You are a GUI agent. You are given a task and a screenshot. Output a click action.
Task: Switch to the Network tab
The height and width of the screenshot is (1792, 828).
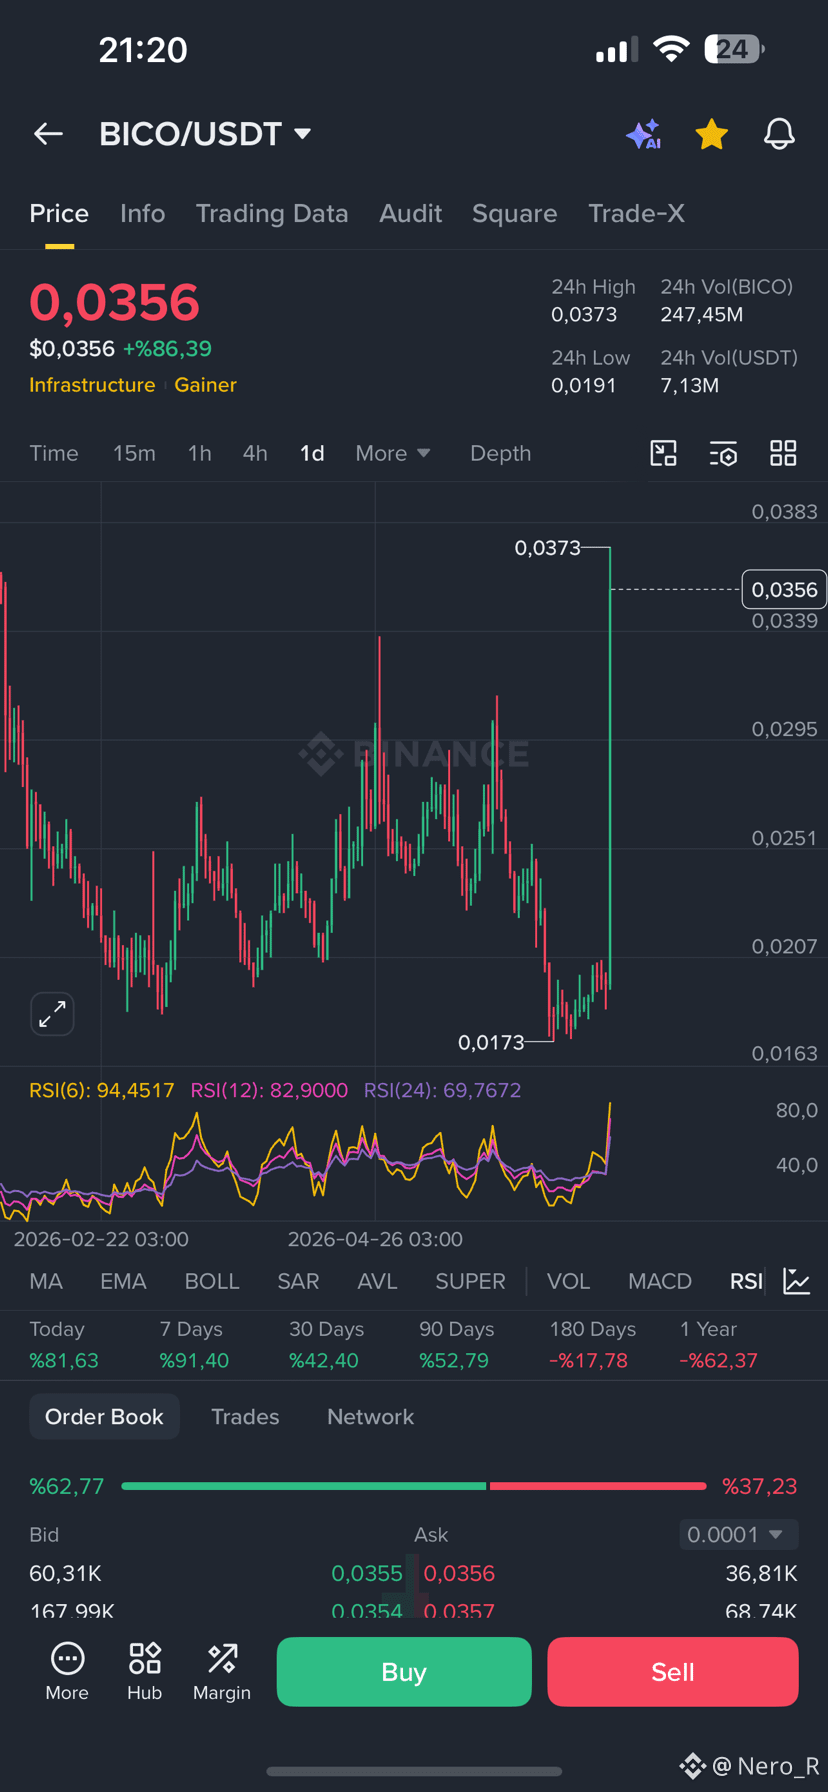click(x=370, y=1416)
